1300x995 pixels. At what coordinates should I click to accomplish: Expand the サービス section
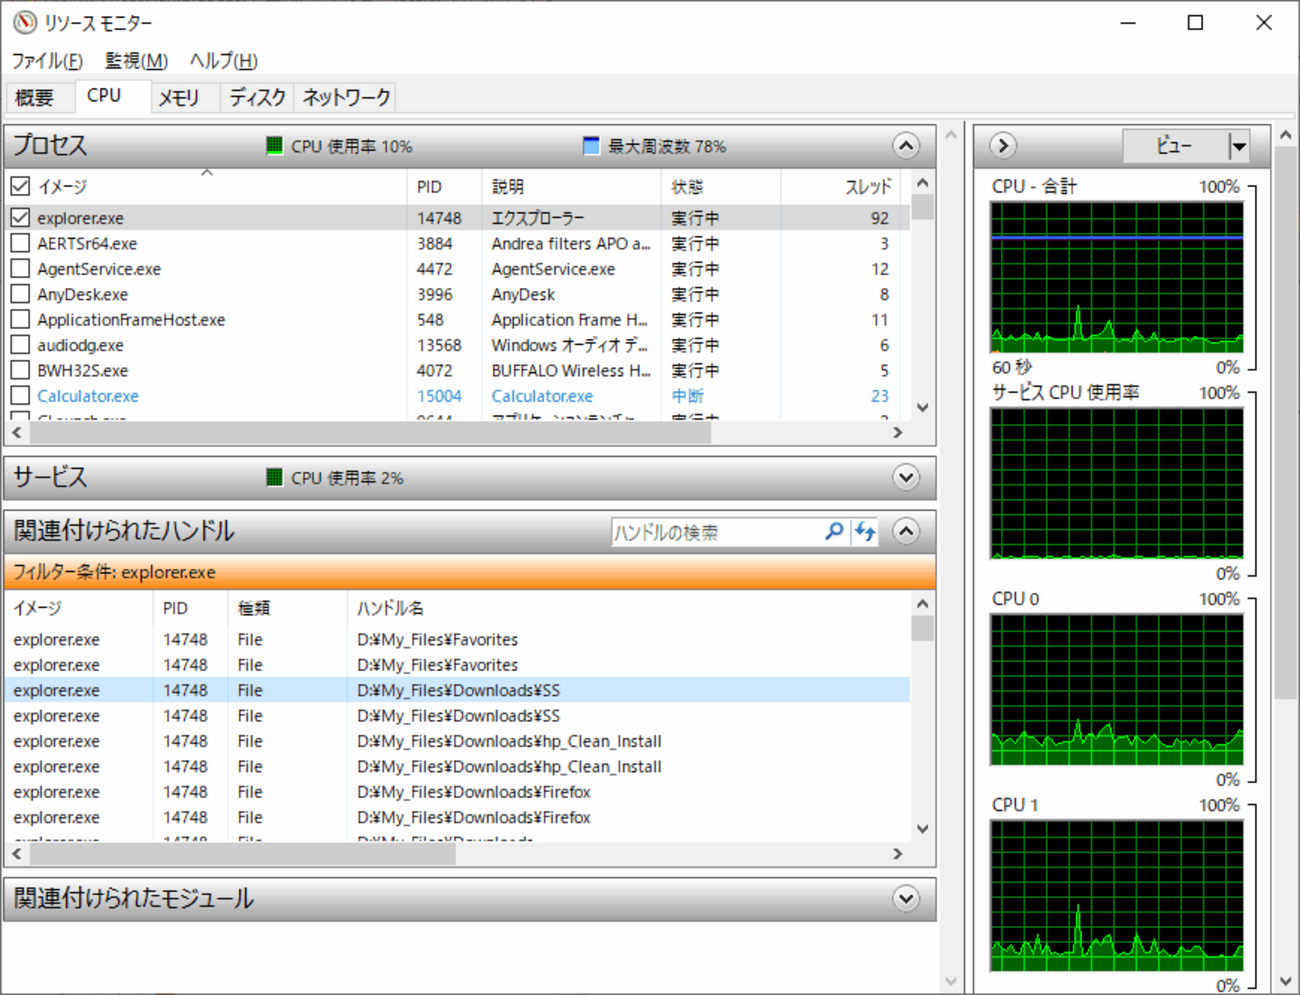tap(906, 478)
